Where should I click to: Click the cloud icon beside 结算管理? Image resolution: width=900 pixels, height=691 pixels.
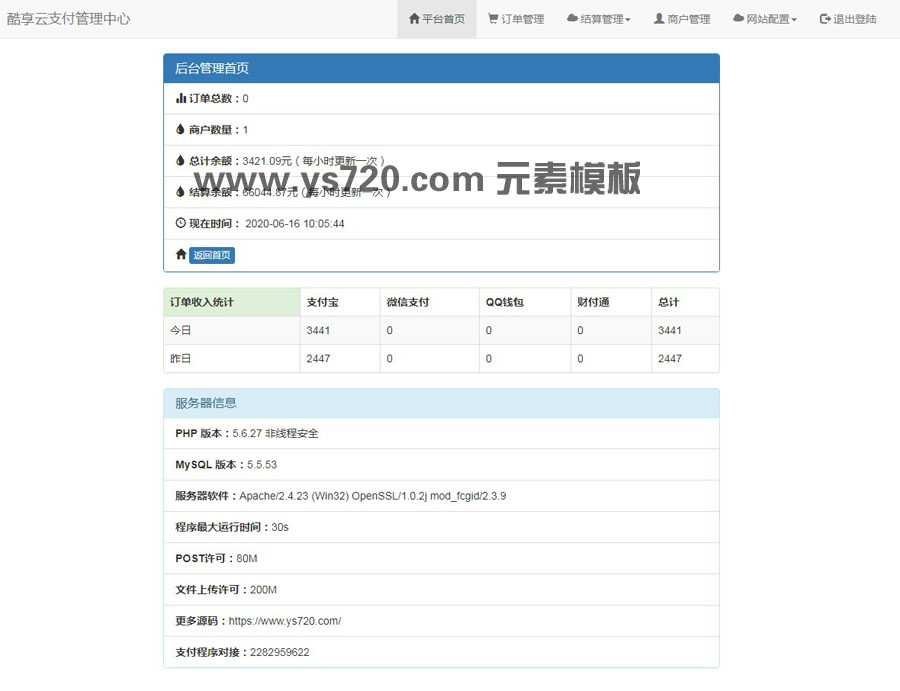coord(572,18)
